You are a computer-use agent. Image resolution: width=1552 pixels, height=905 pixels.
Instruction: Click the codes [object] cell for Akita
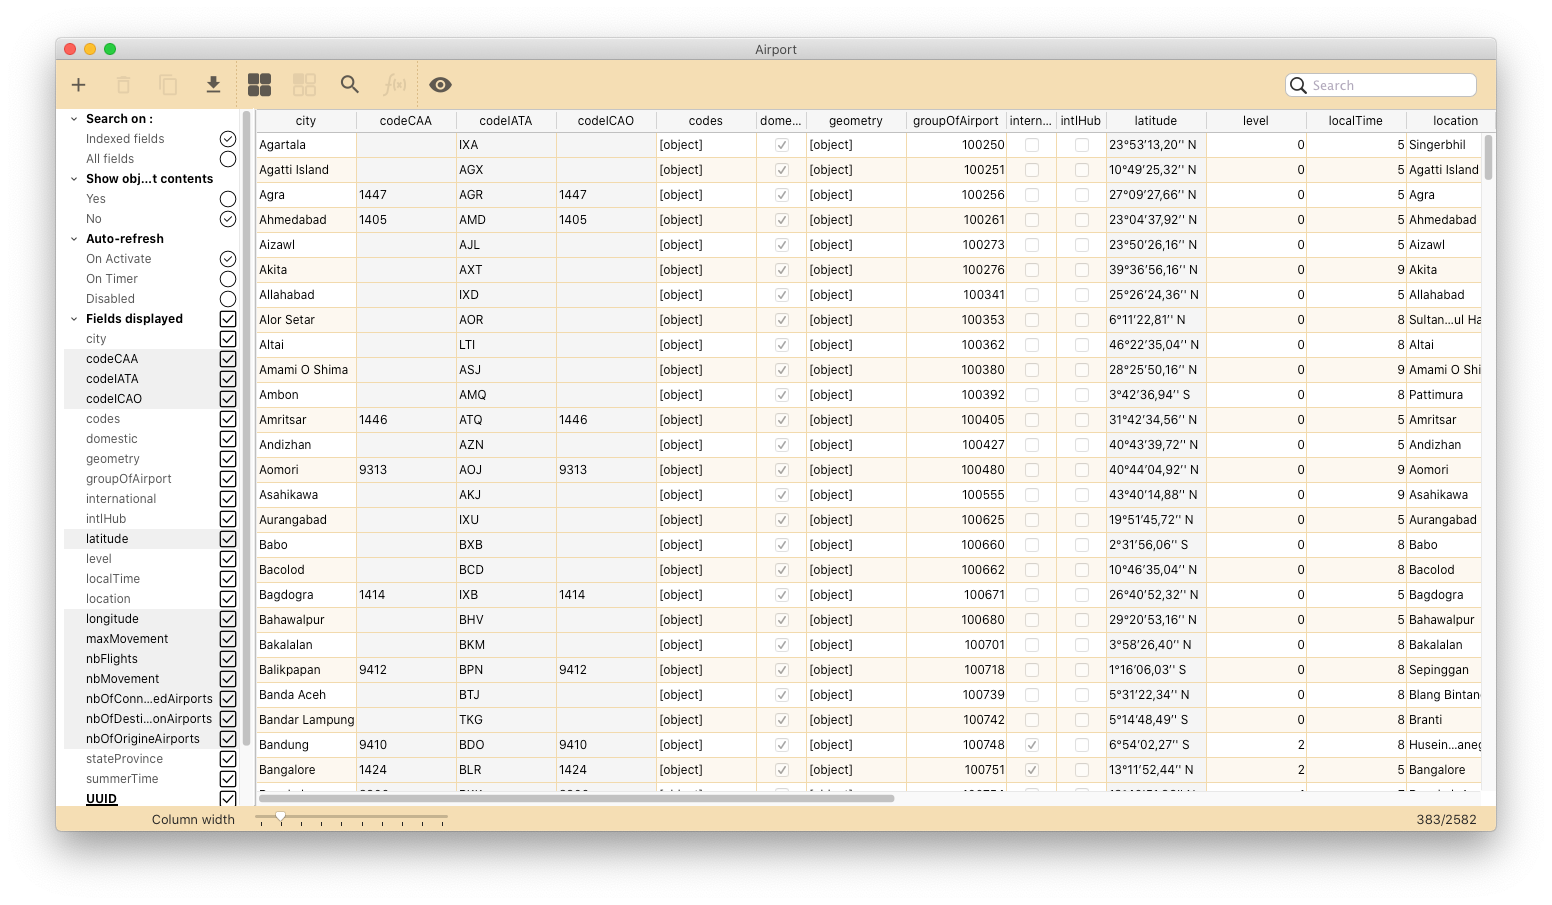click(706, 270)
